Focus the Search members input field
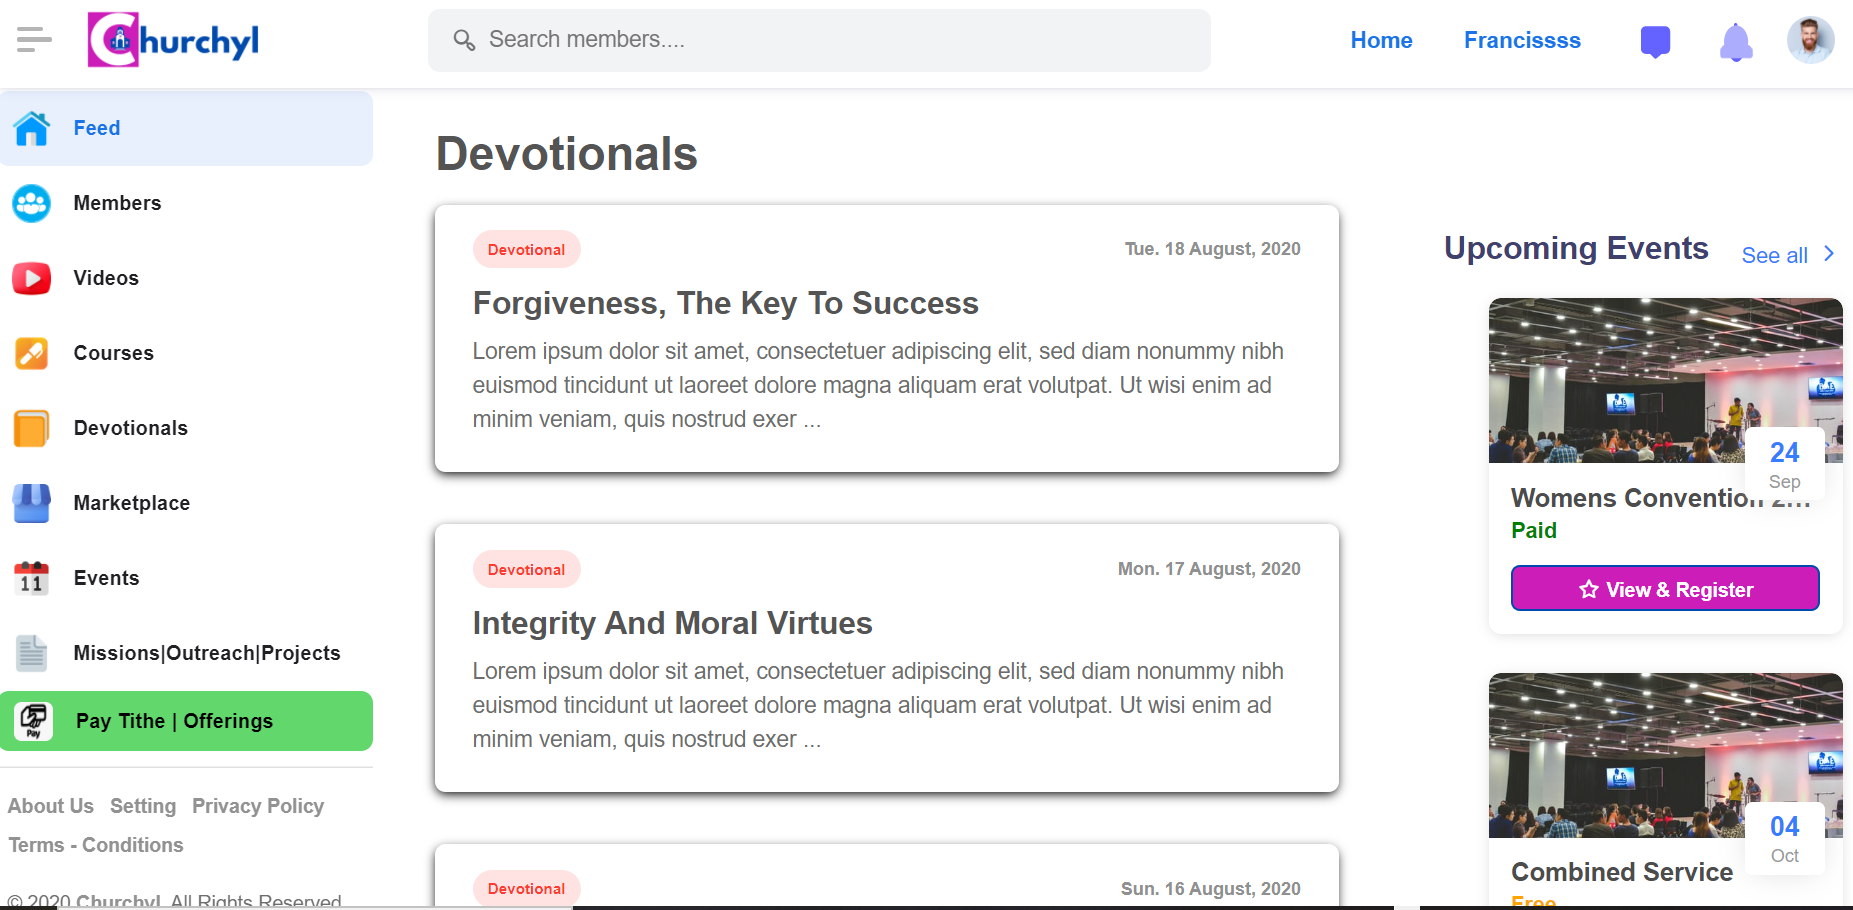1853x910 pixels. coord(819,40)
